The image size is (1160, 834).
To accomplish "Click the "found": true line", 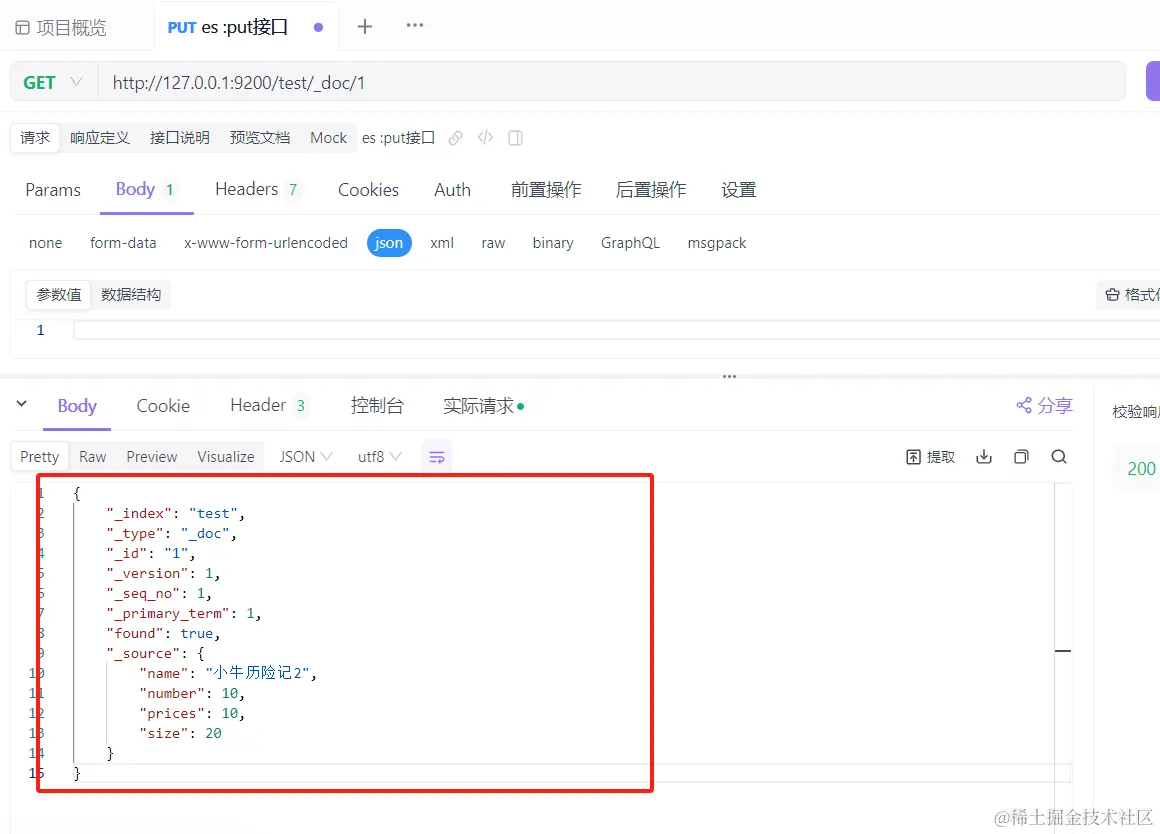I will [163, 633].
